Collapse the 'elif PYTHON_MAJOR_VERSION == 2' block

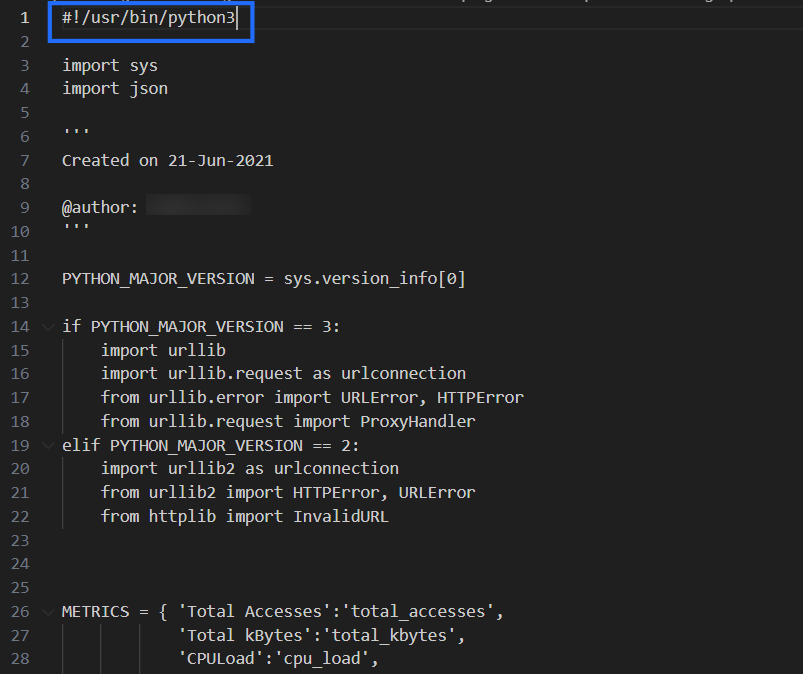tap(47, 445)
